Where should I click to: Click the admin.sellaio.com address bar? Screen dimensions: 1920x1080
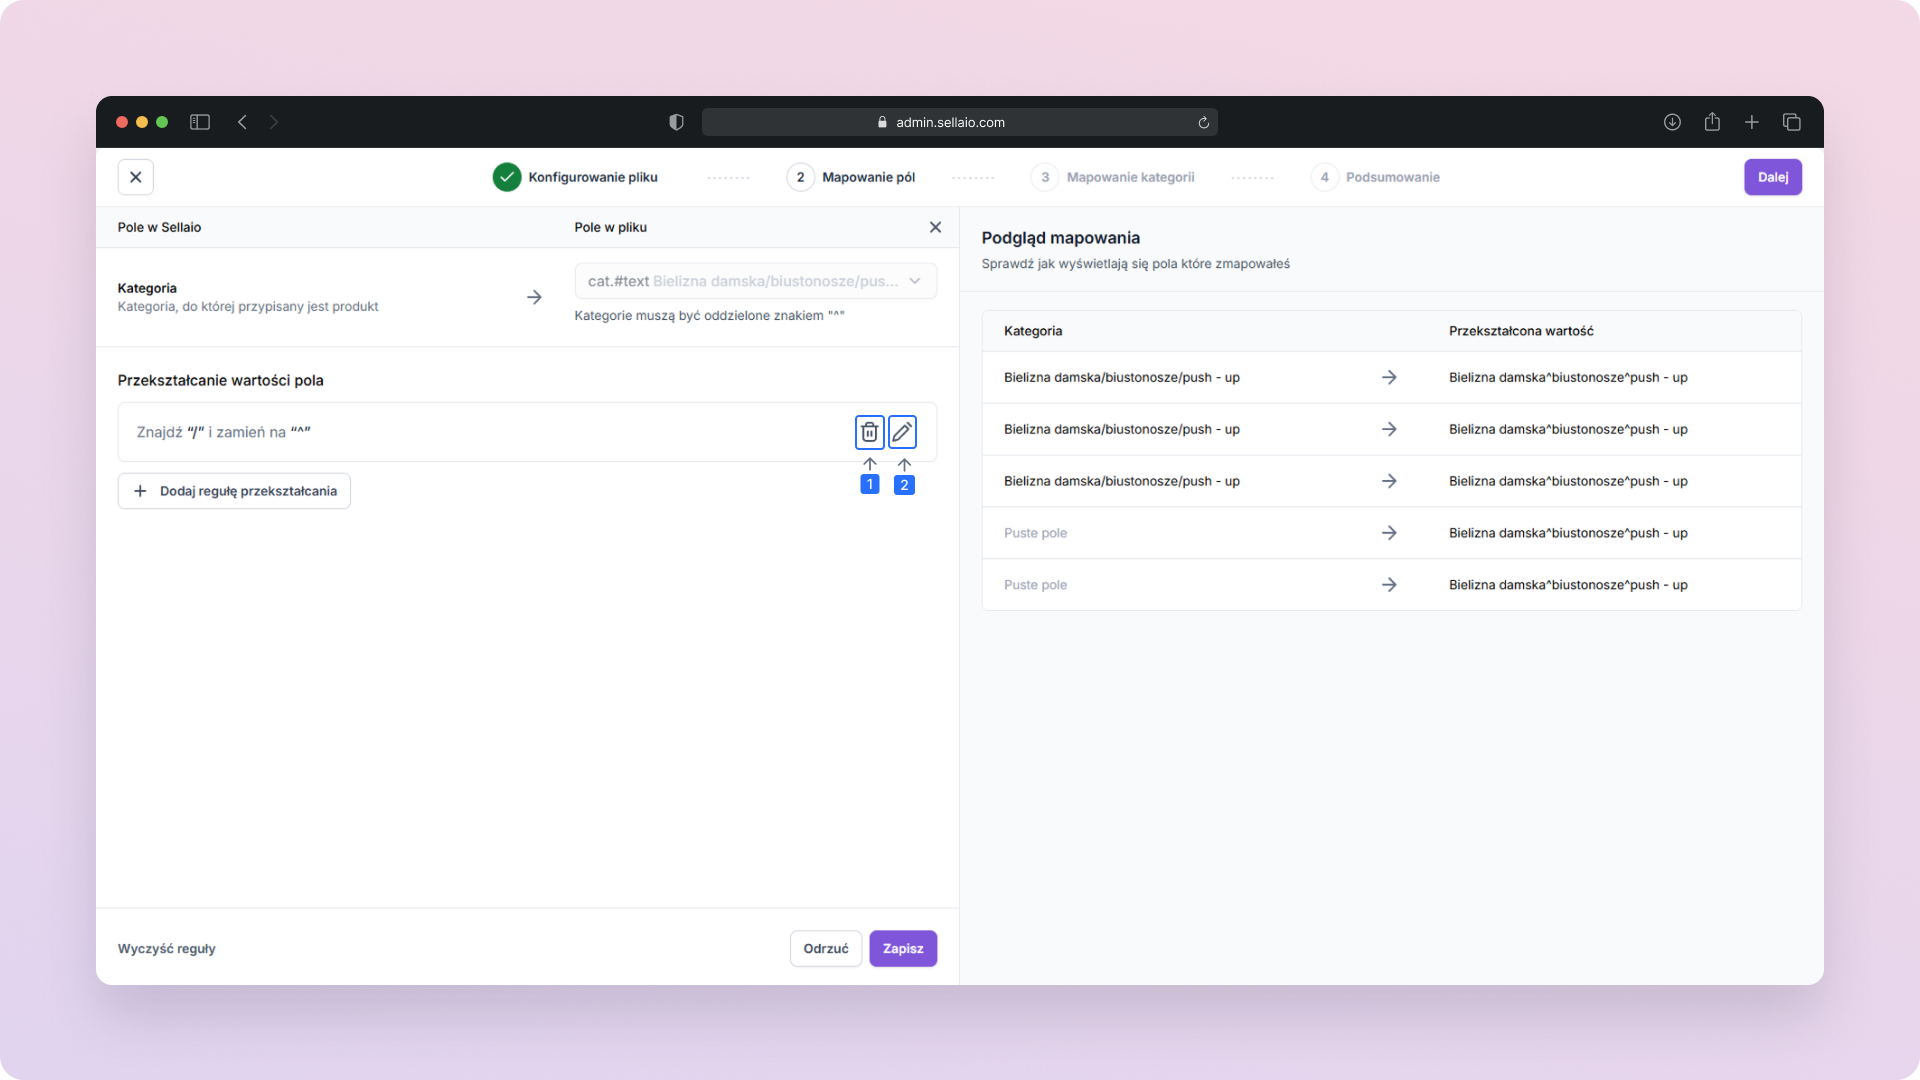click(960, 122)
